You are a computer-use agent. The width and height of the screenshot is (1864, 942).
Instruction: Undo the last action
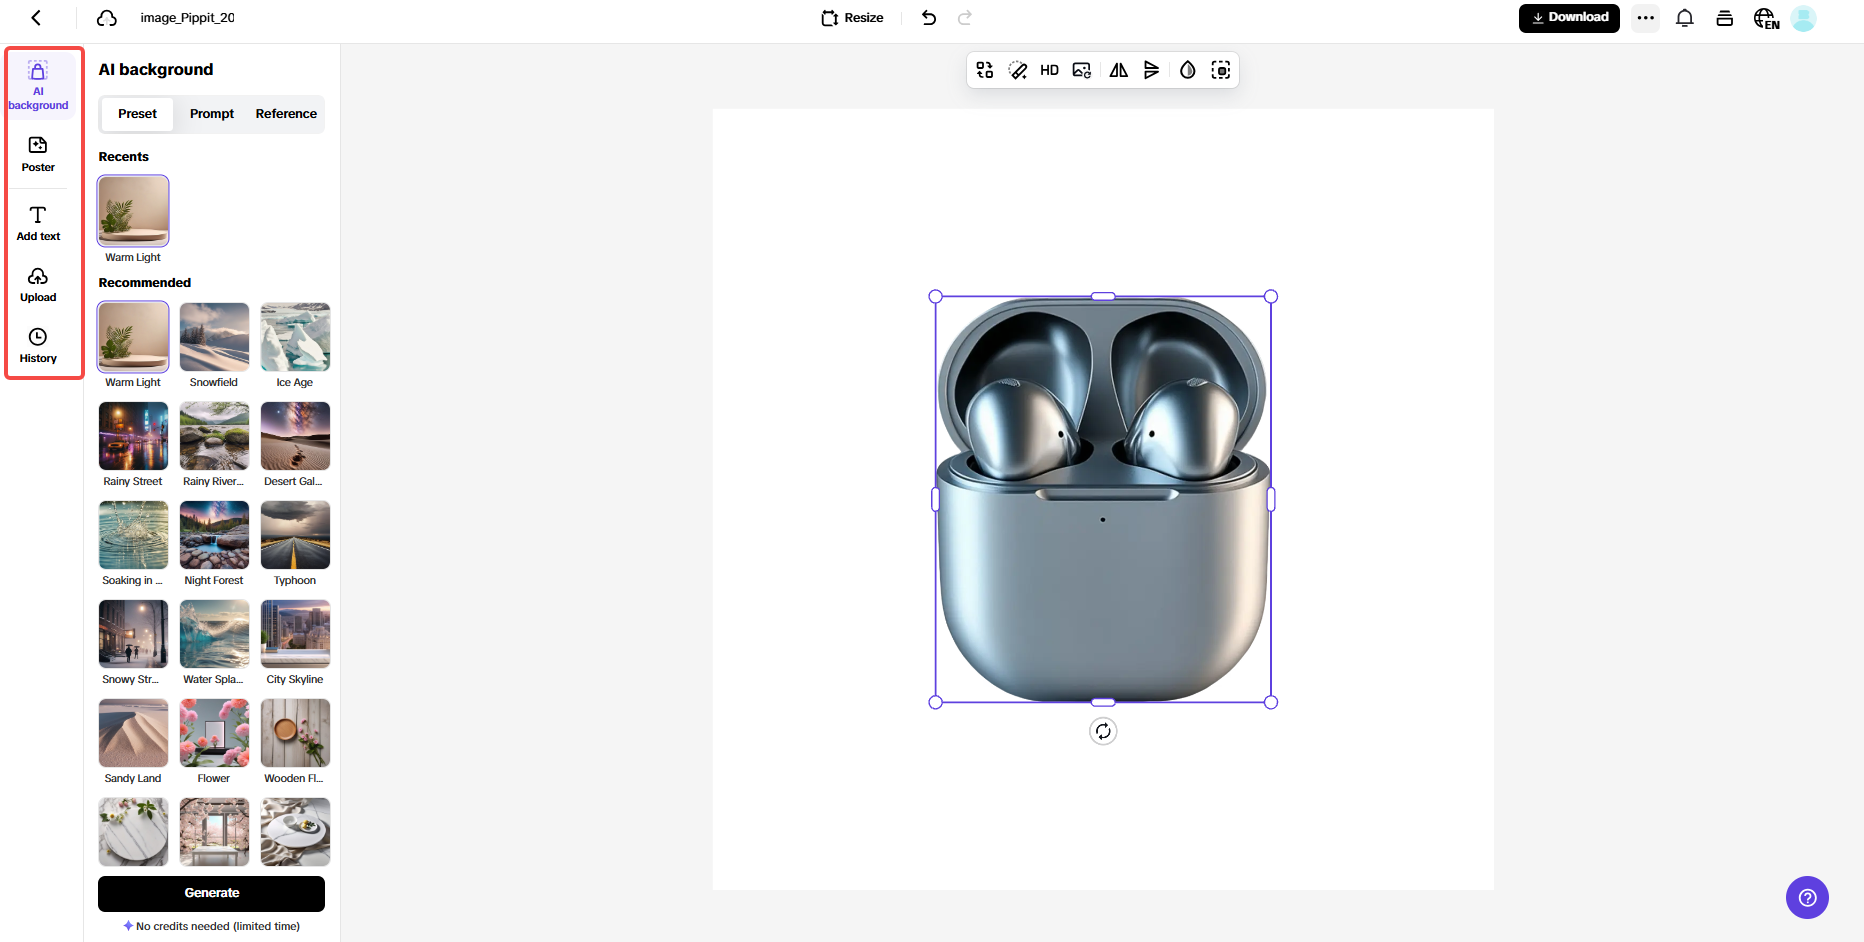pos(929,18)
